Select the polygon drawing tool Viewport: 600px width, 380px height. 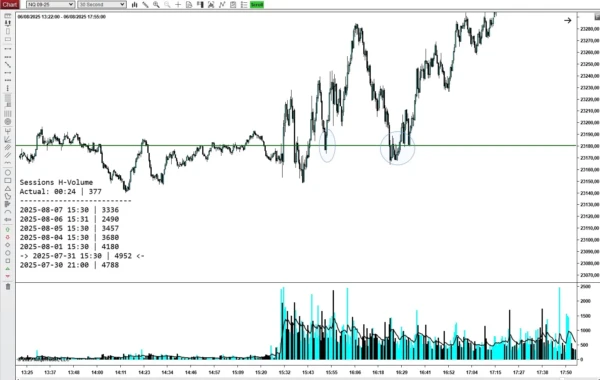tap(8, 196)
